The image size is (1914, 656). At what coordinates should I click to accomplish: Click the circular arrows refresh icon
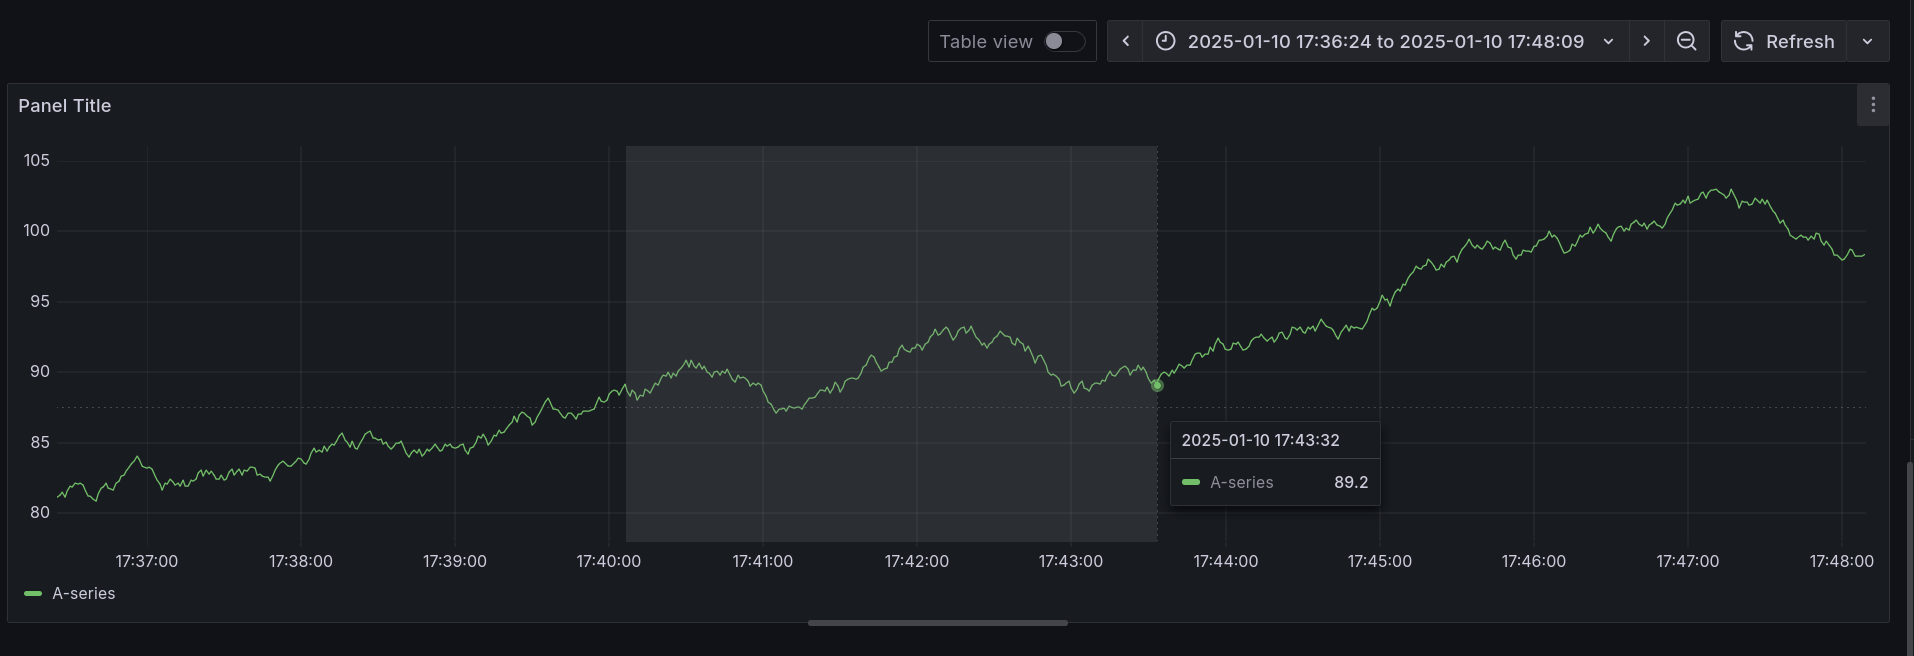click(x=1744, y=41)
